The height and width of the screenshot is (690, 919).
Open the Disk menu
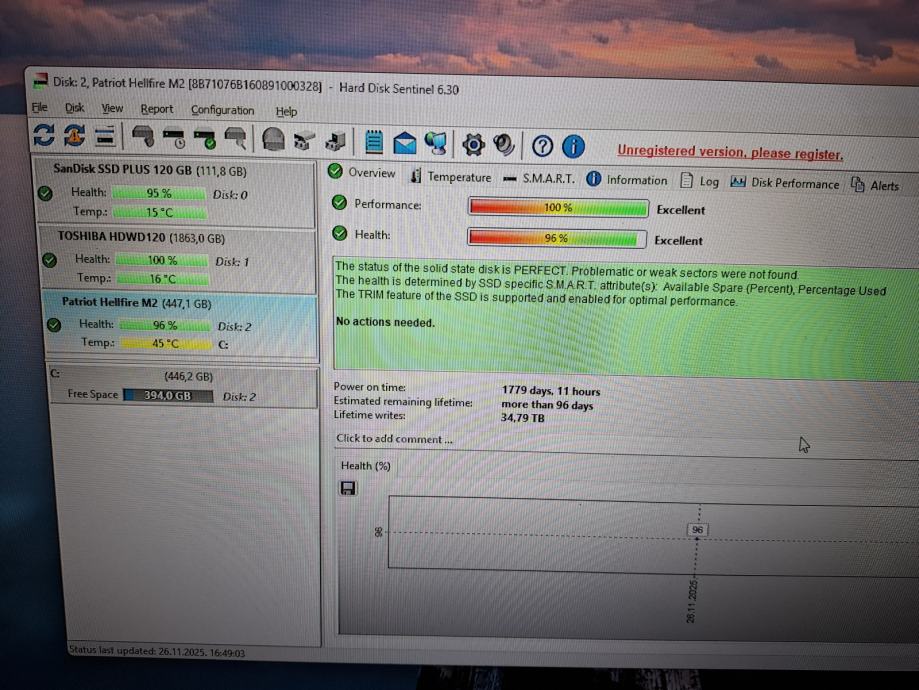tap(74, 108)
